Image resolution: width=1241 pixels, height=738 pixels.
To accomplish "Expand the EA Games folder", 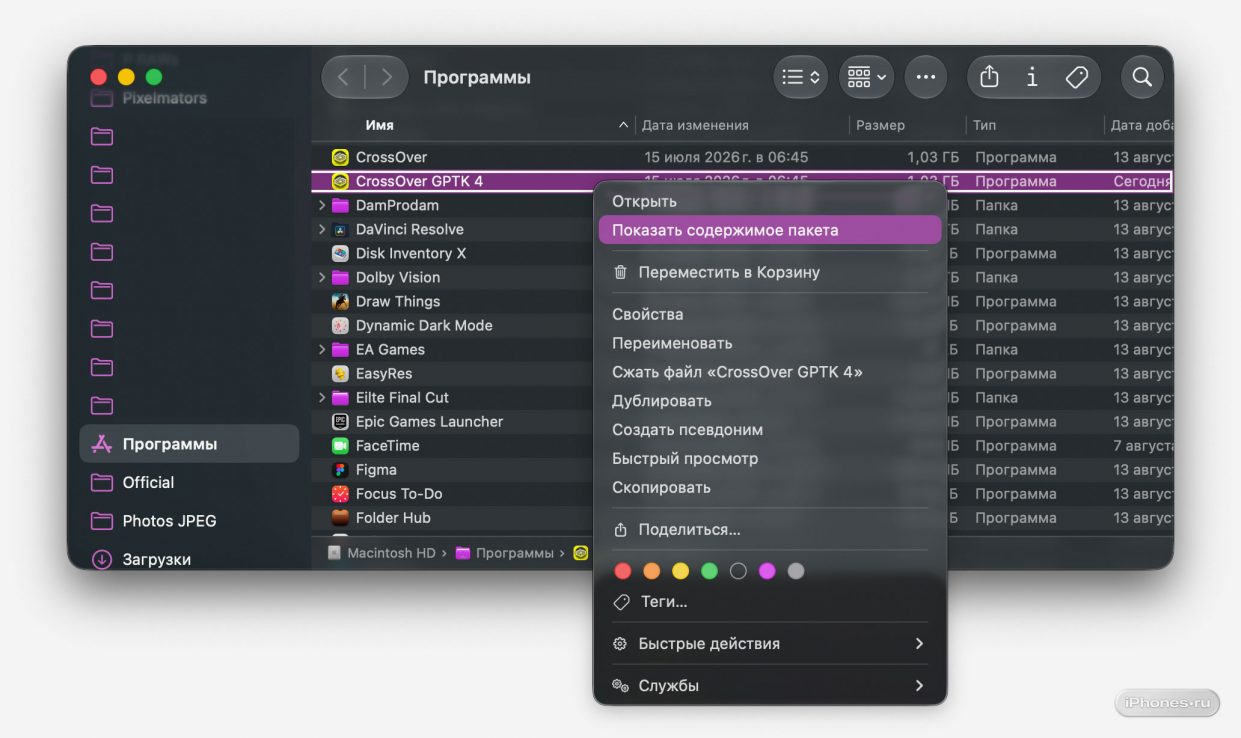I will pyautogui.click(x=321, y=349).
